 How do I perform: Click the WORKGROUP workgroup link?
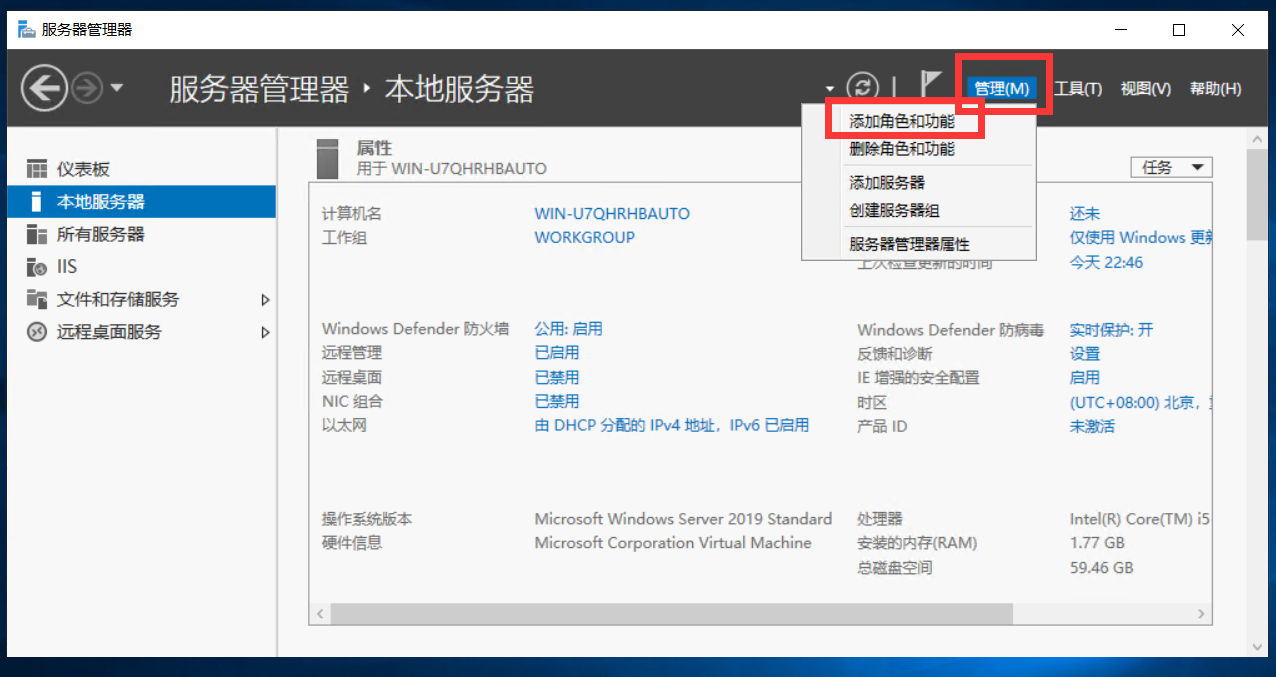584,237
